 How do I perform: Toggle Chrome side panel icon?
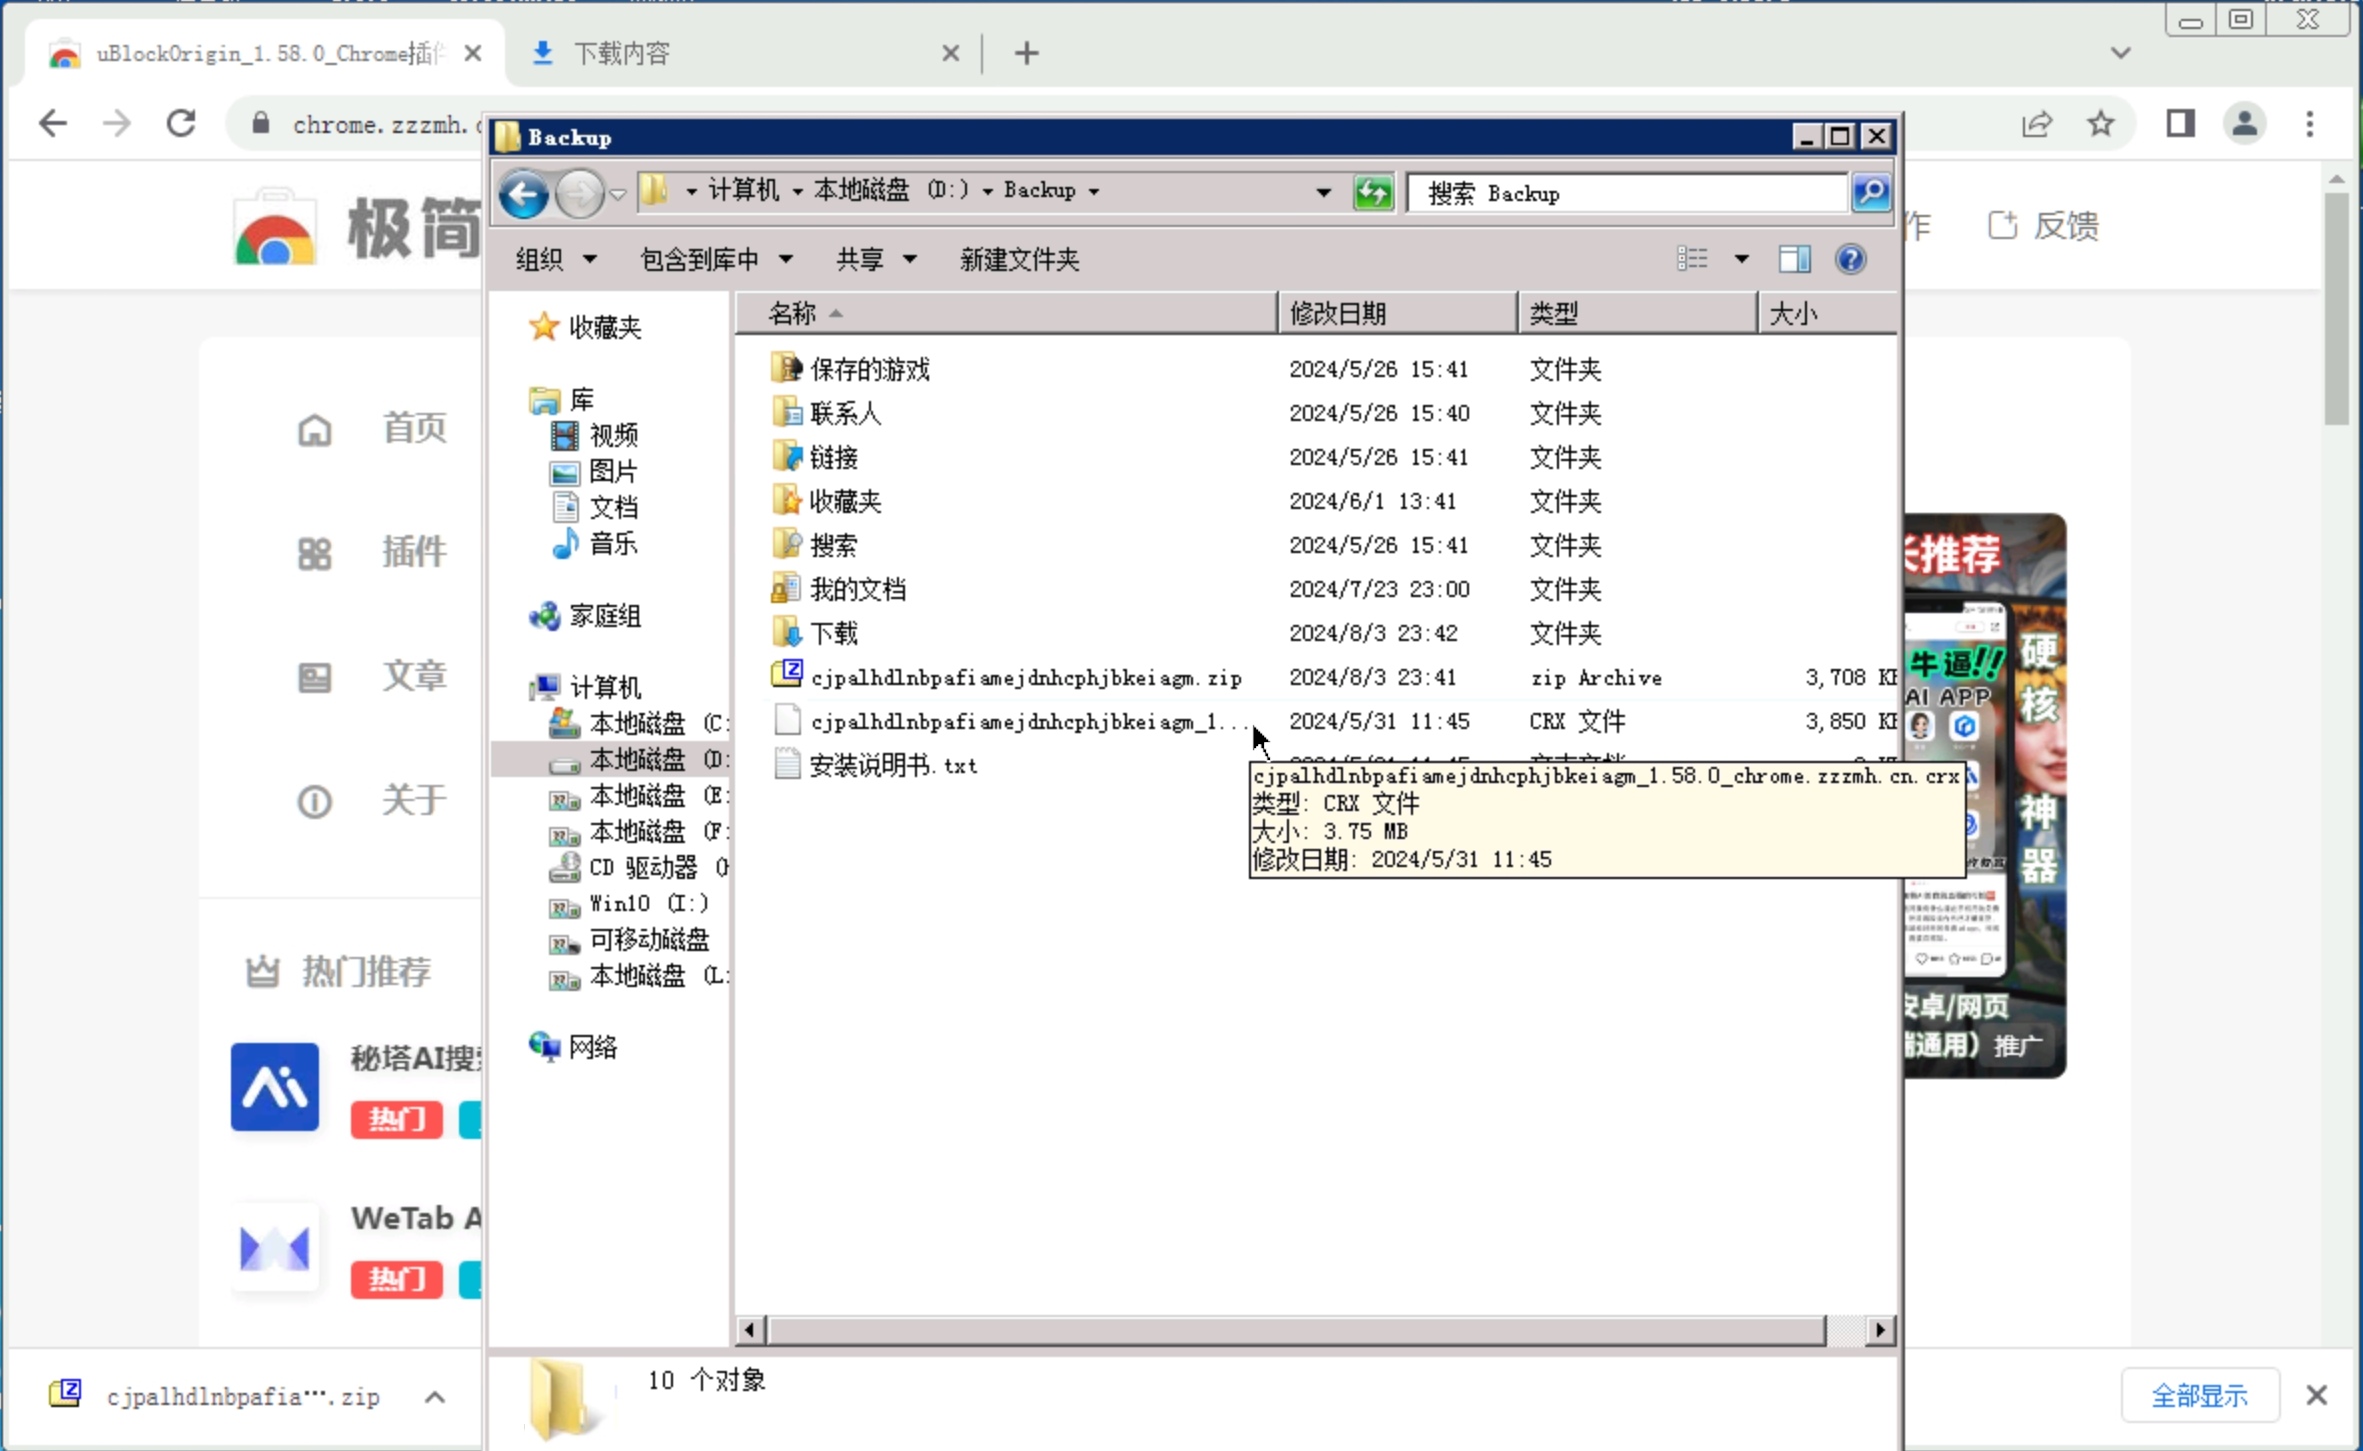click(2180, 124)
